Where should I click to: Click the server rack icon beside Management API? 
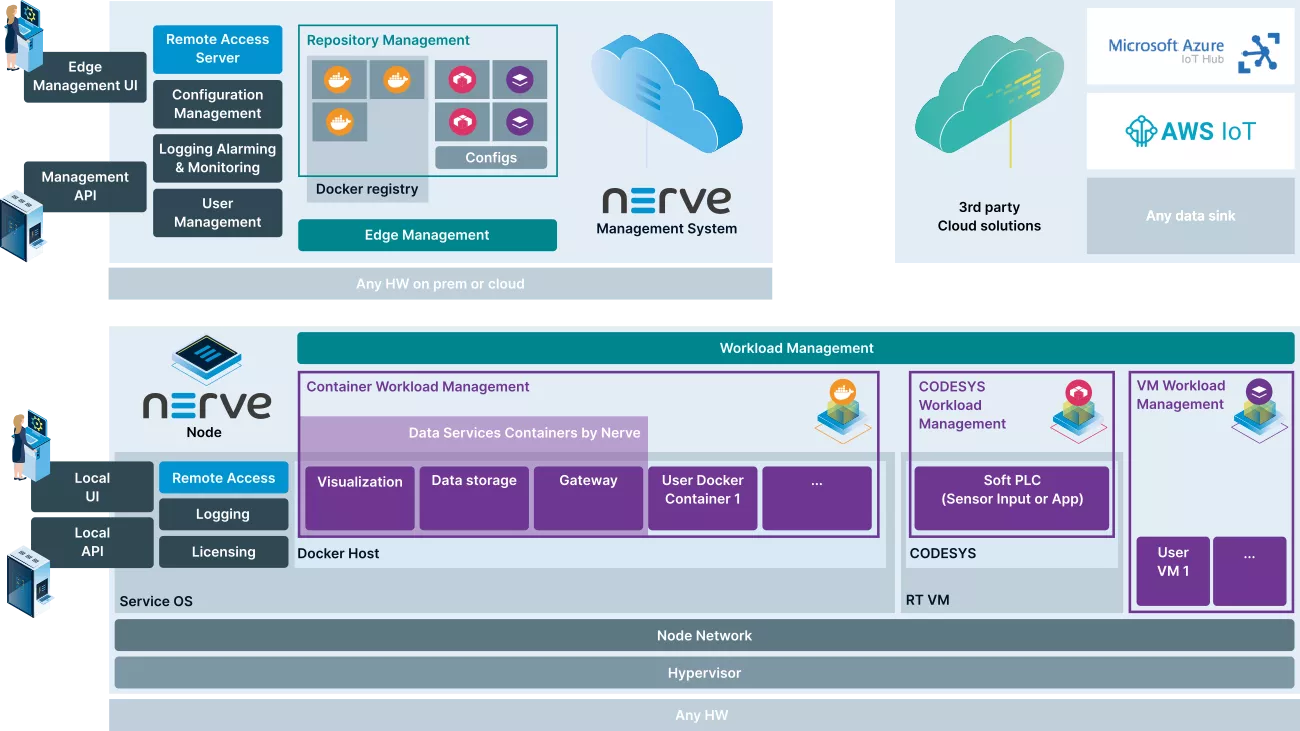coord(22,228)
